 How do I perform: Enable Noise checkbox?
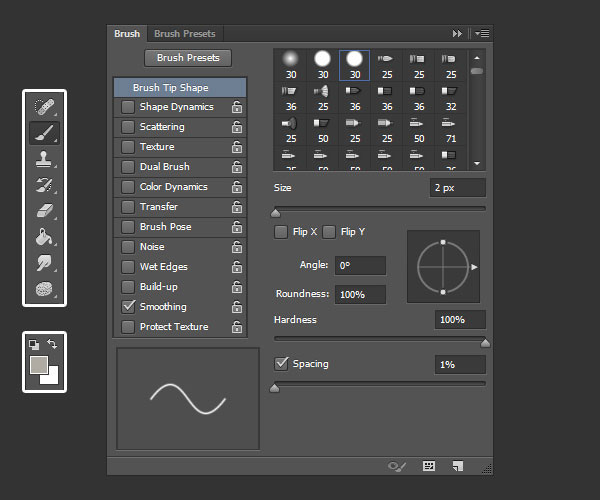[x=128, y=247]
